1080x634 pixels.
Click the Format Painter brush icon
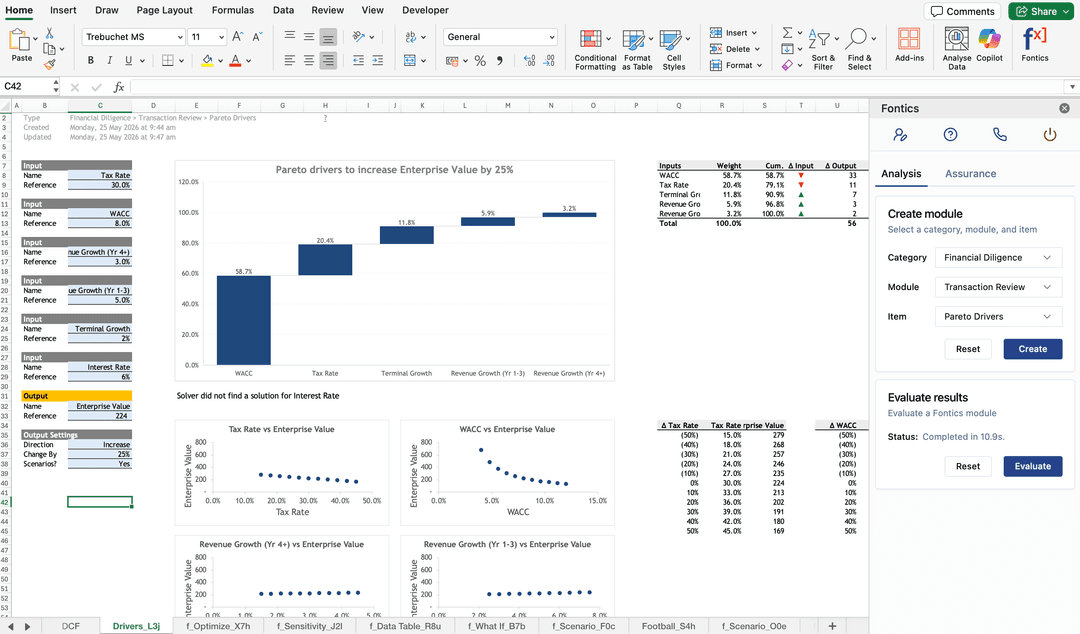(x=50, y=65)
